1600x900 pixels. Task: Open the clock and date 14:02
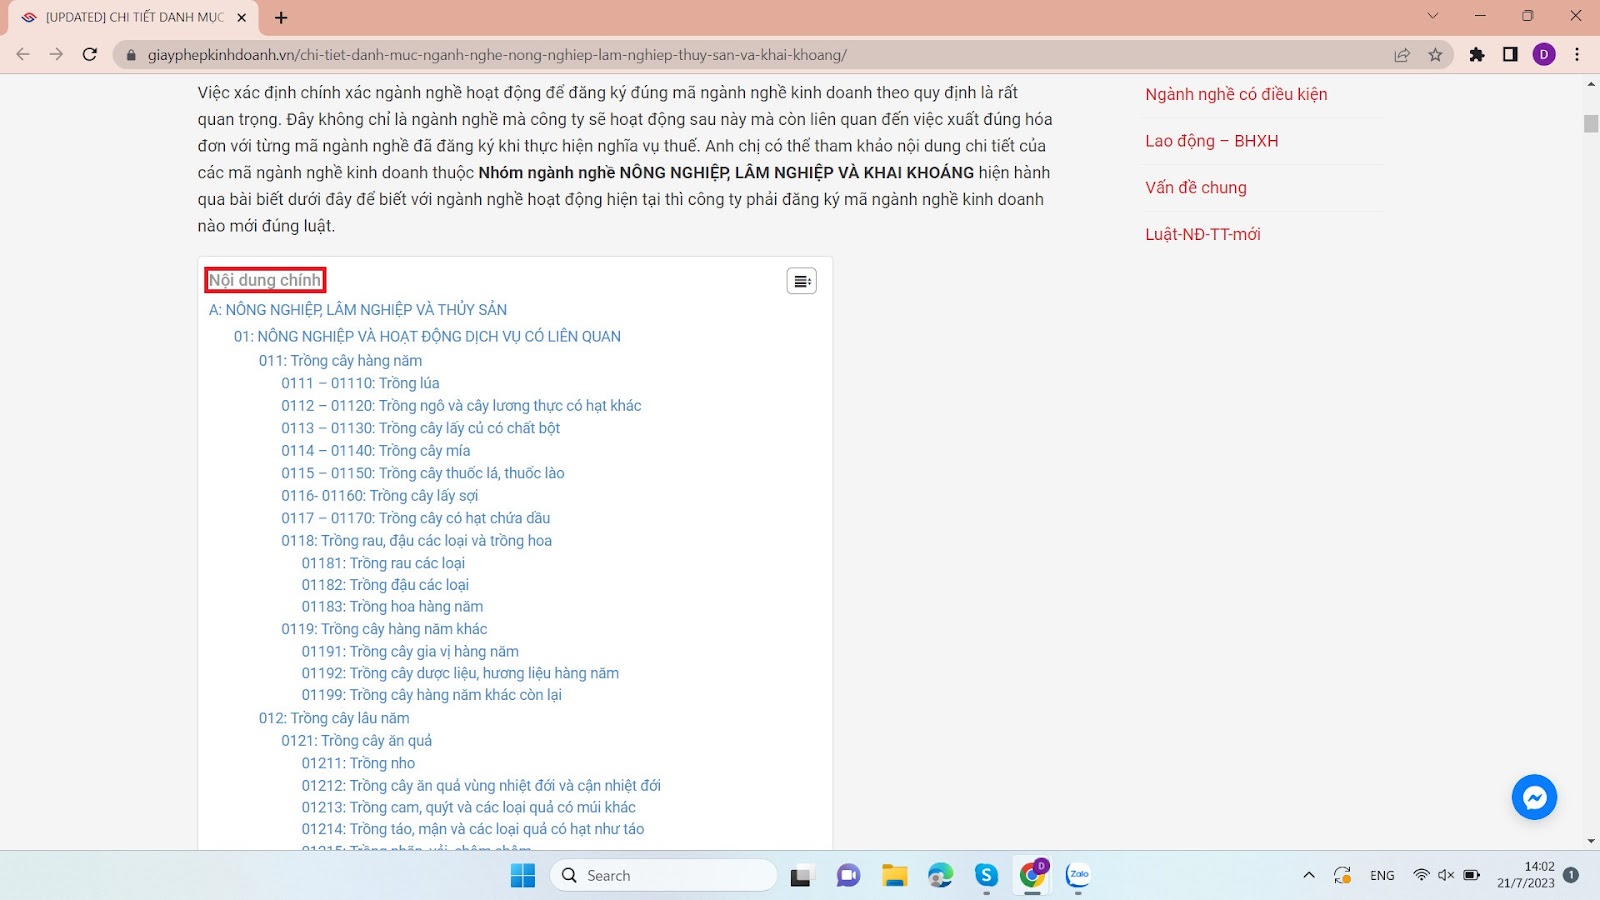click(1526, 875)
